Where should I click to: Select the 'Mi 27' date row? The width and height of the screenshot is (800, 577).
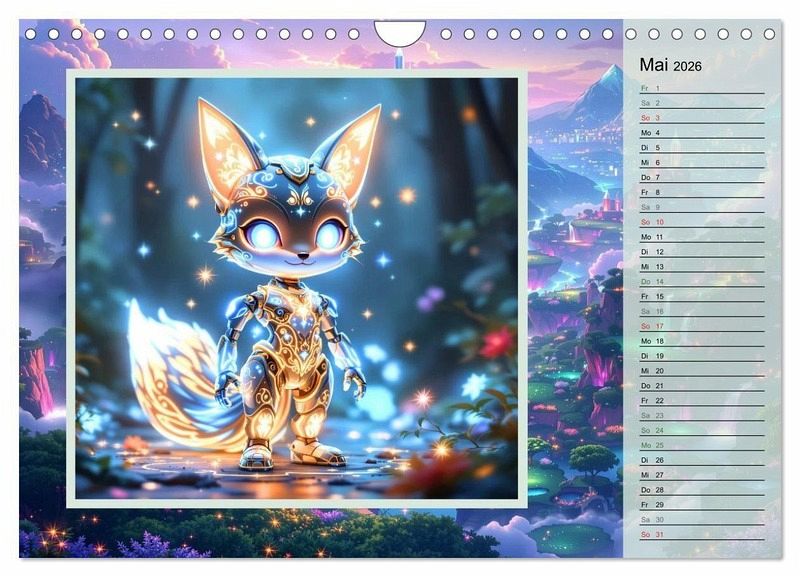point(702,475)
